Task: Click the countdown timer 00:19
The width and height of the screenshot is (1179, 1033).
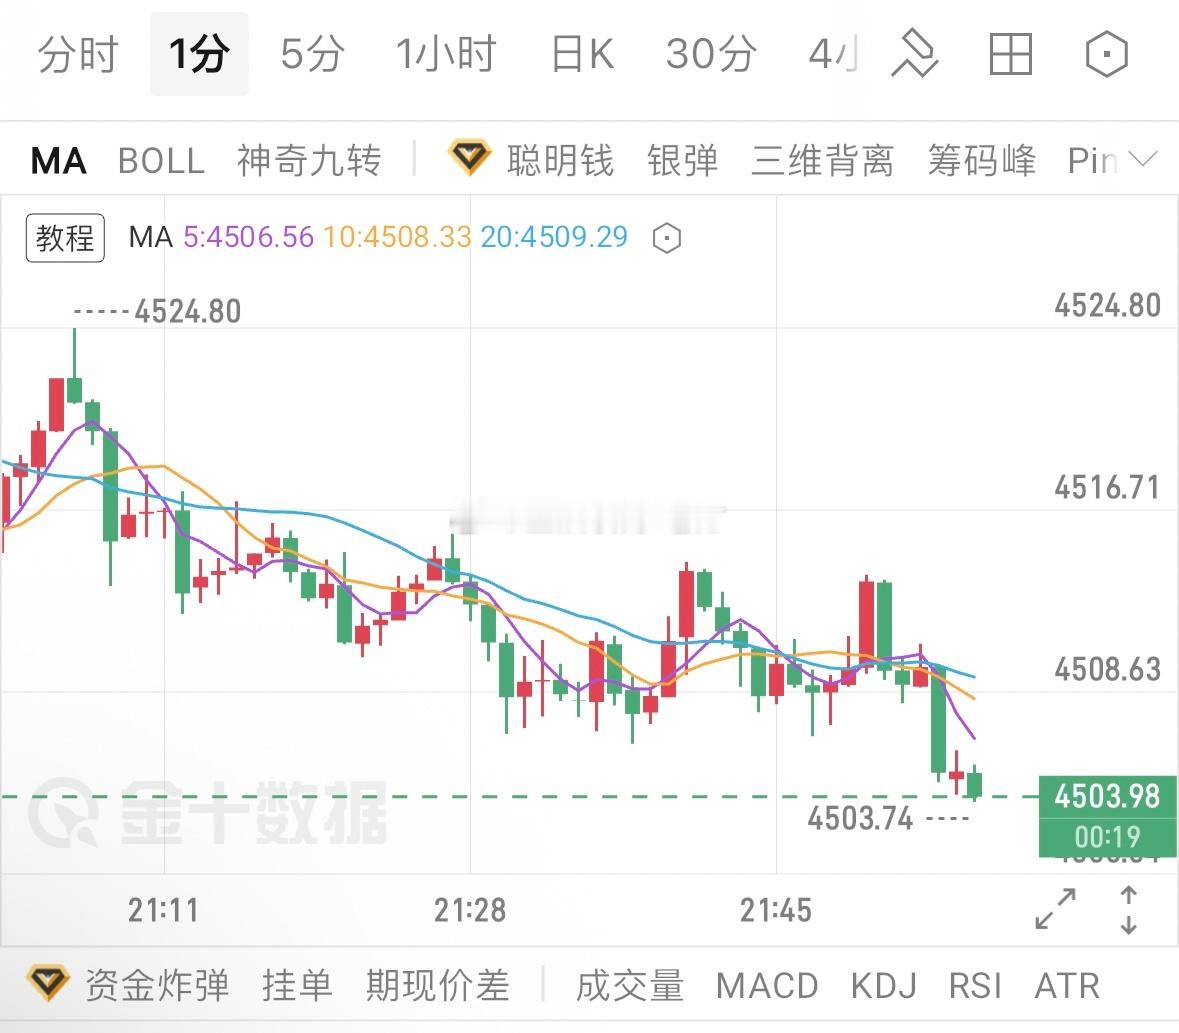Action: pyautogui.click(x=1107, y=837)
